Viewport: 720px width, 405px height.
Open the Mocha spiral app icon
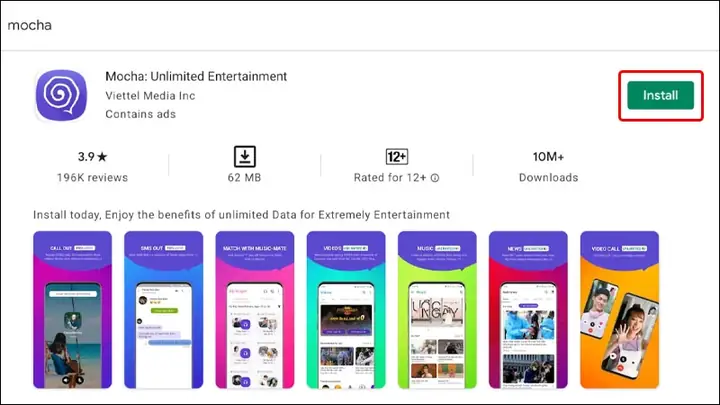point(62,95)
